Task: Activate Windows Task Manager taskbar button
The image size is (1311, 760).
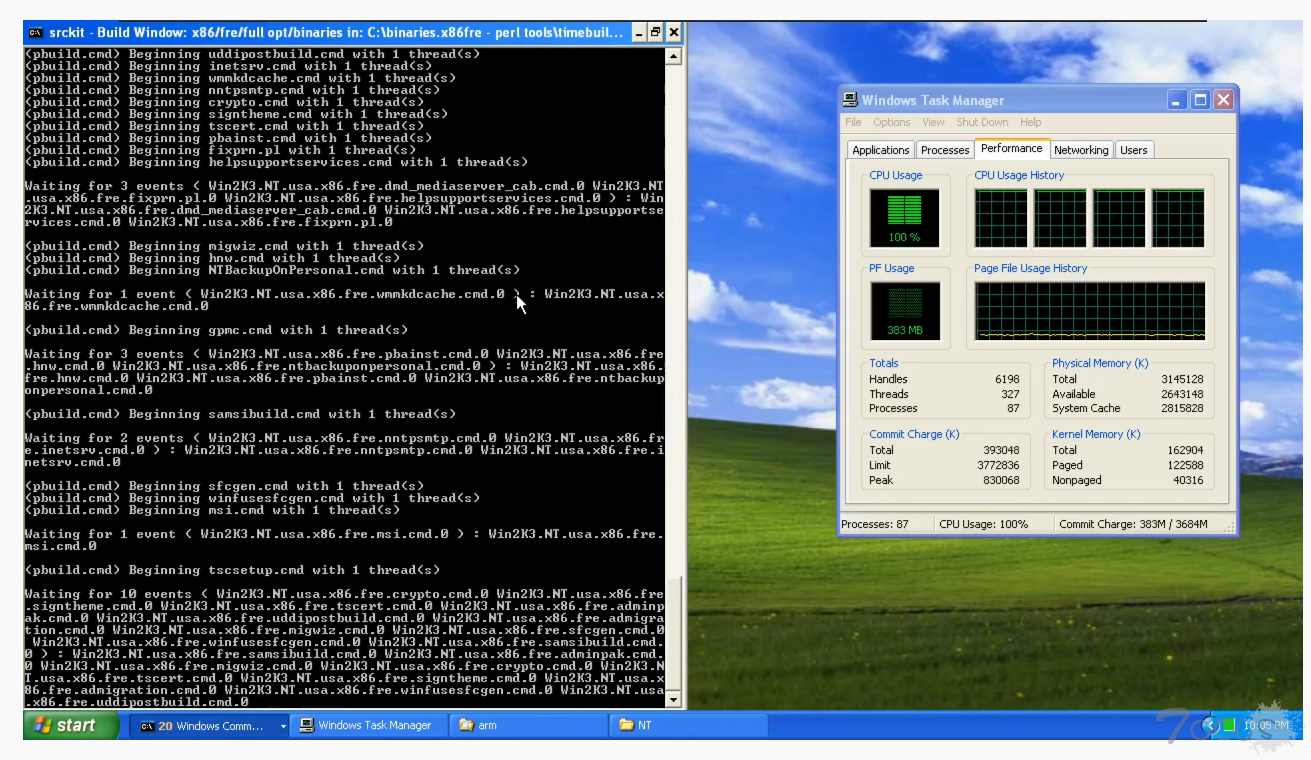Action: pyautogui.click(x=366, y=725)
